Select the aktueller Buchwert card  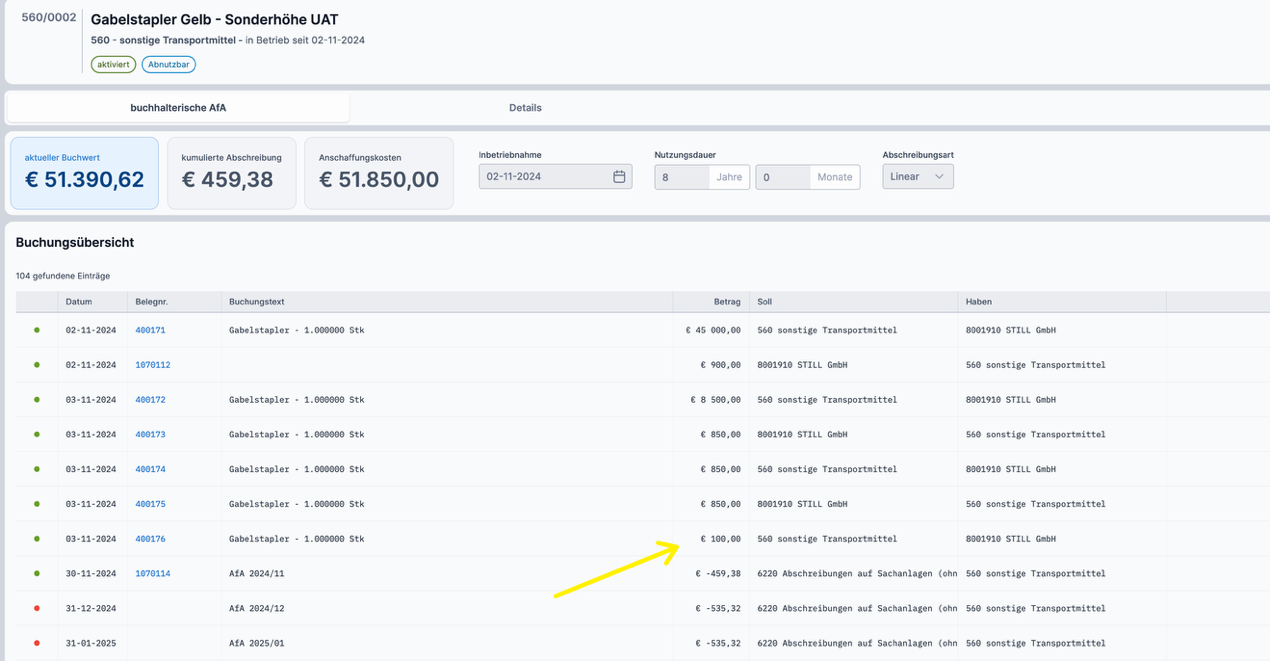pyautogui.click(x=84, y=173)
